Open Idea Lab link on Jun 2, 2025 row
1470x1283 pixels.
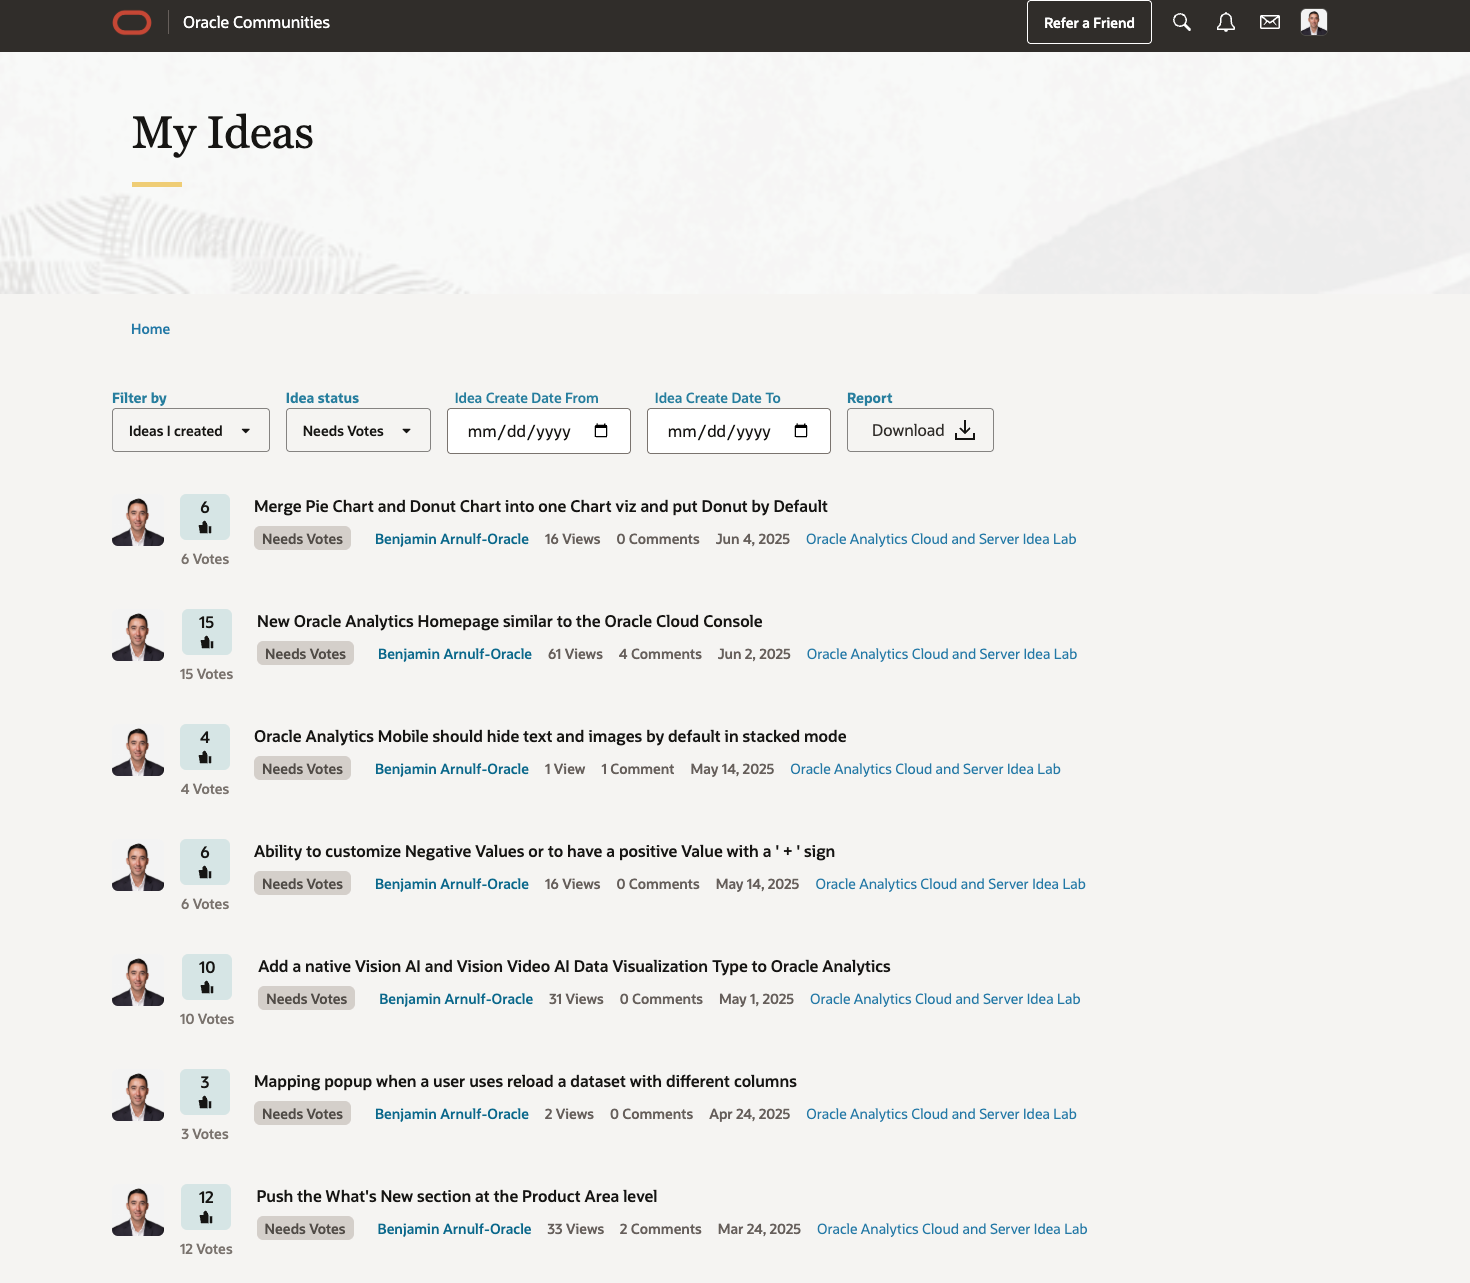(x=942, y=654)
